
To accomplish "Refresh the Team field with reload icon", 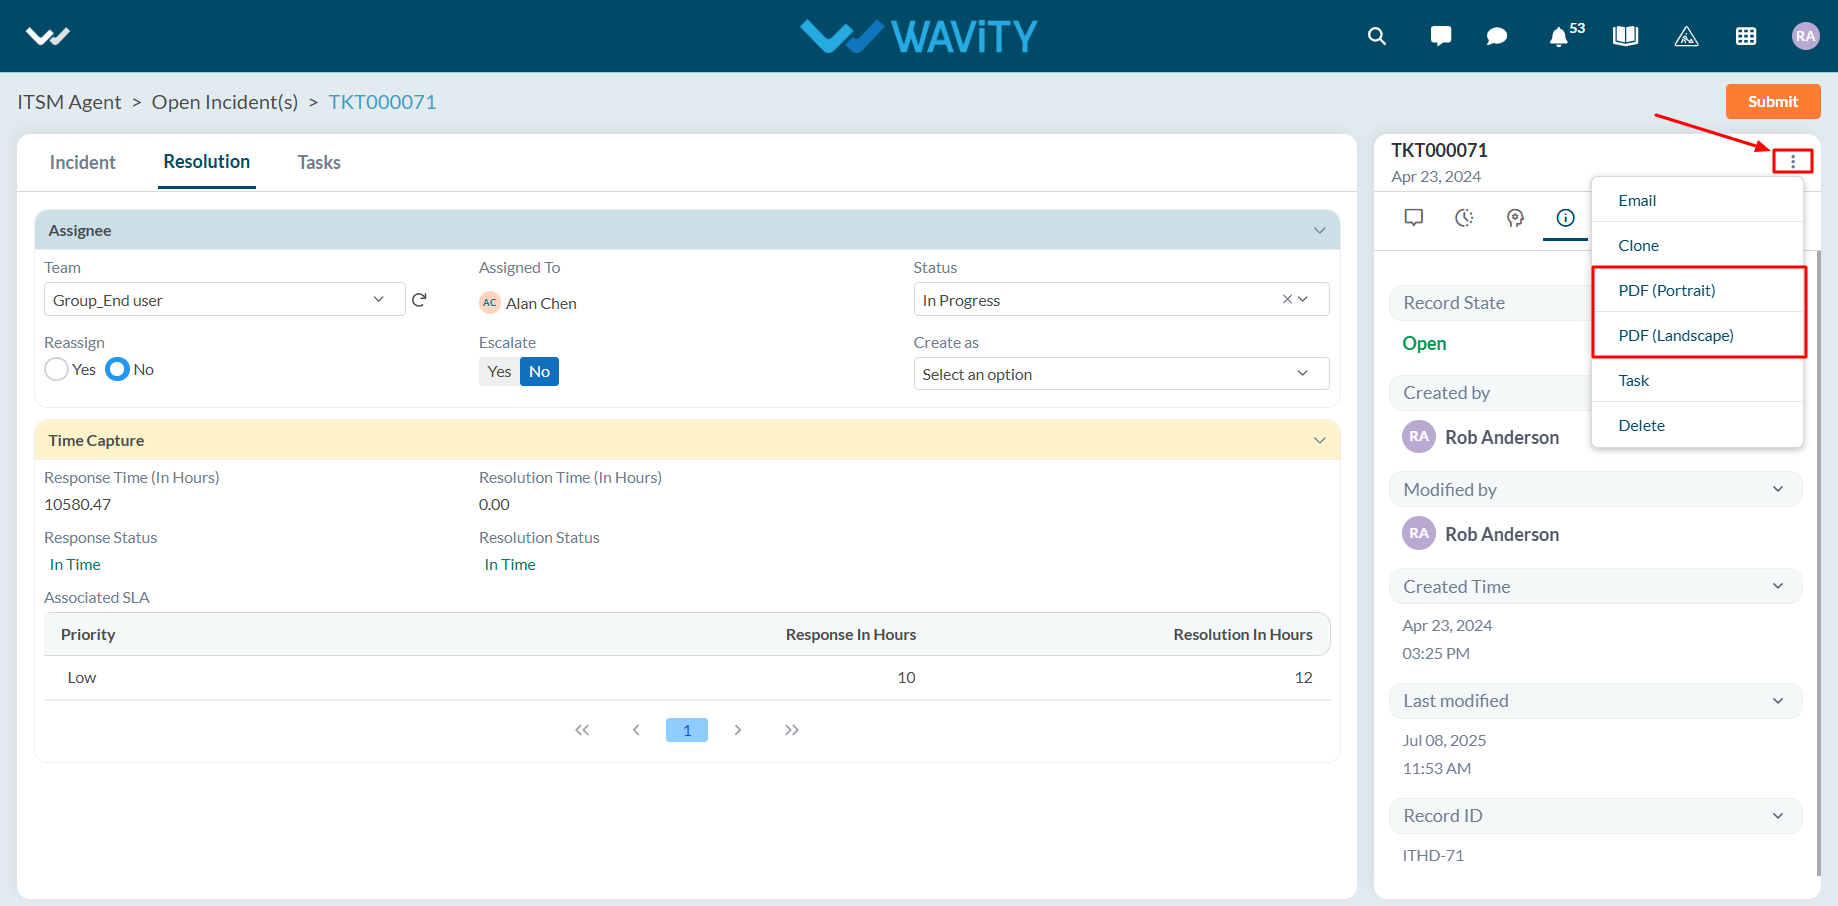I will (x=420, y=299).
